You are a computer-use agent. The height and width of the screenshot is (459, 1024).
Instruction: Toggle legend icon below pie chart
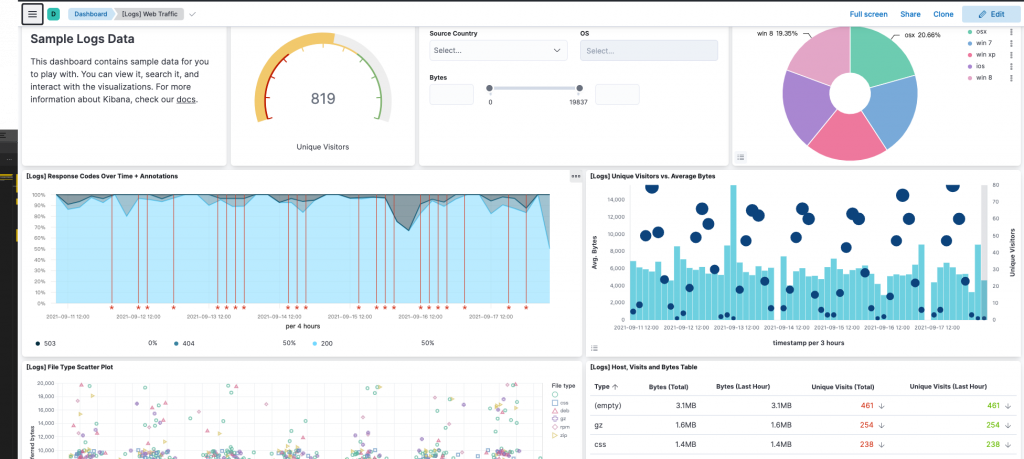pos(741,157)
